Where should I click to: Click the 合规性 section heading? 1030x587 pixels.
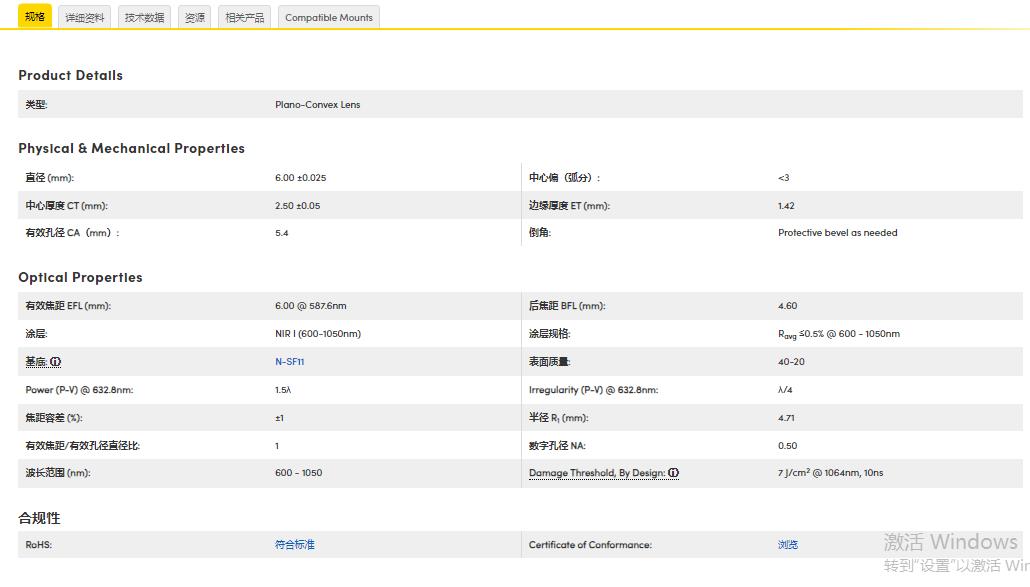click(39, 518)
